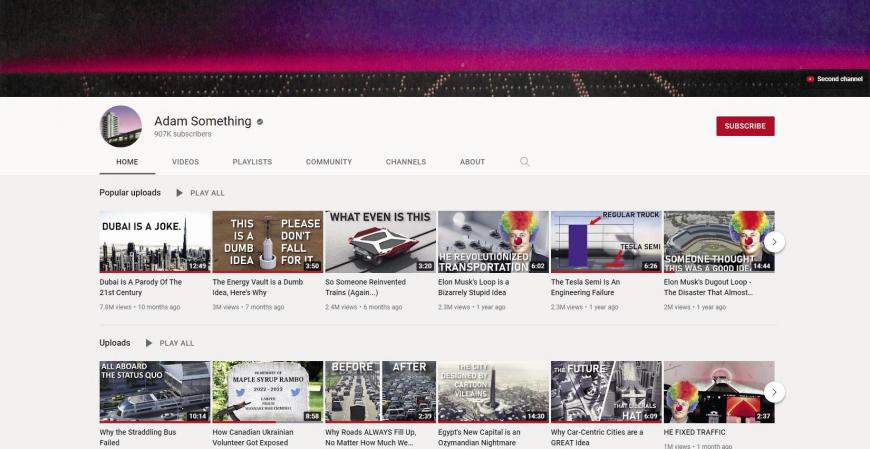The image size is (870, 449).
Task: Open 'The Future' city thumbnail
Action: click(606, 392)
